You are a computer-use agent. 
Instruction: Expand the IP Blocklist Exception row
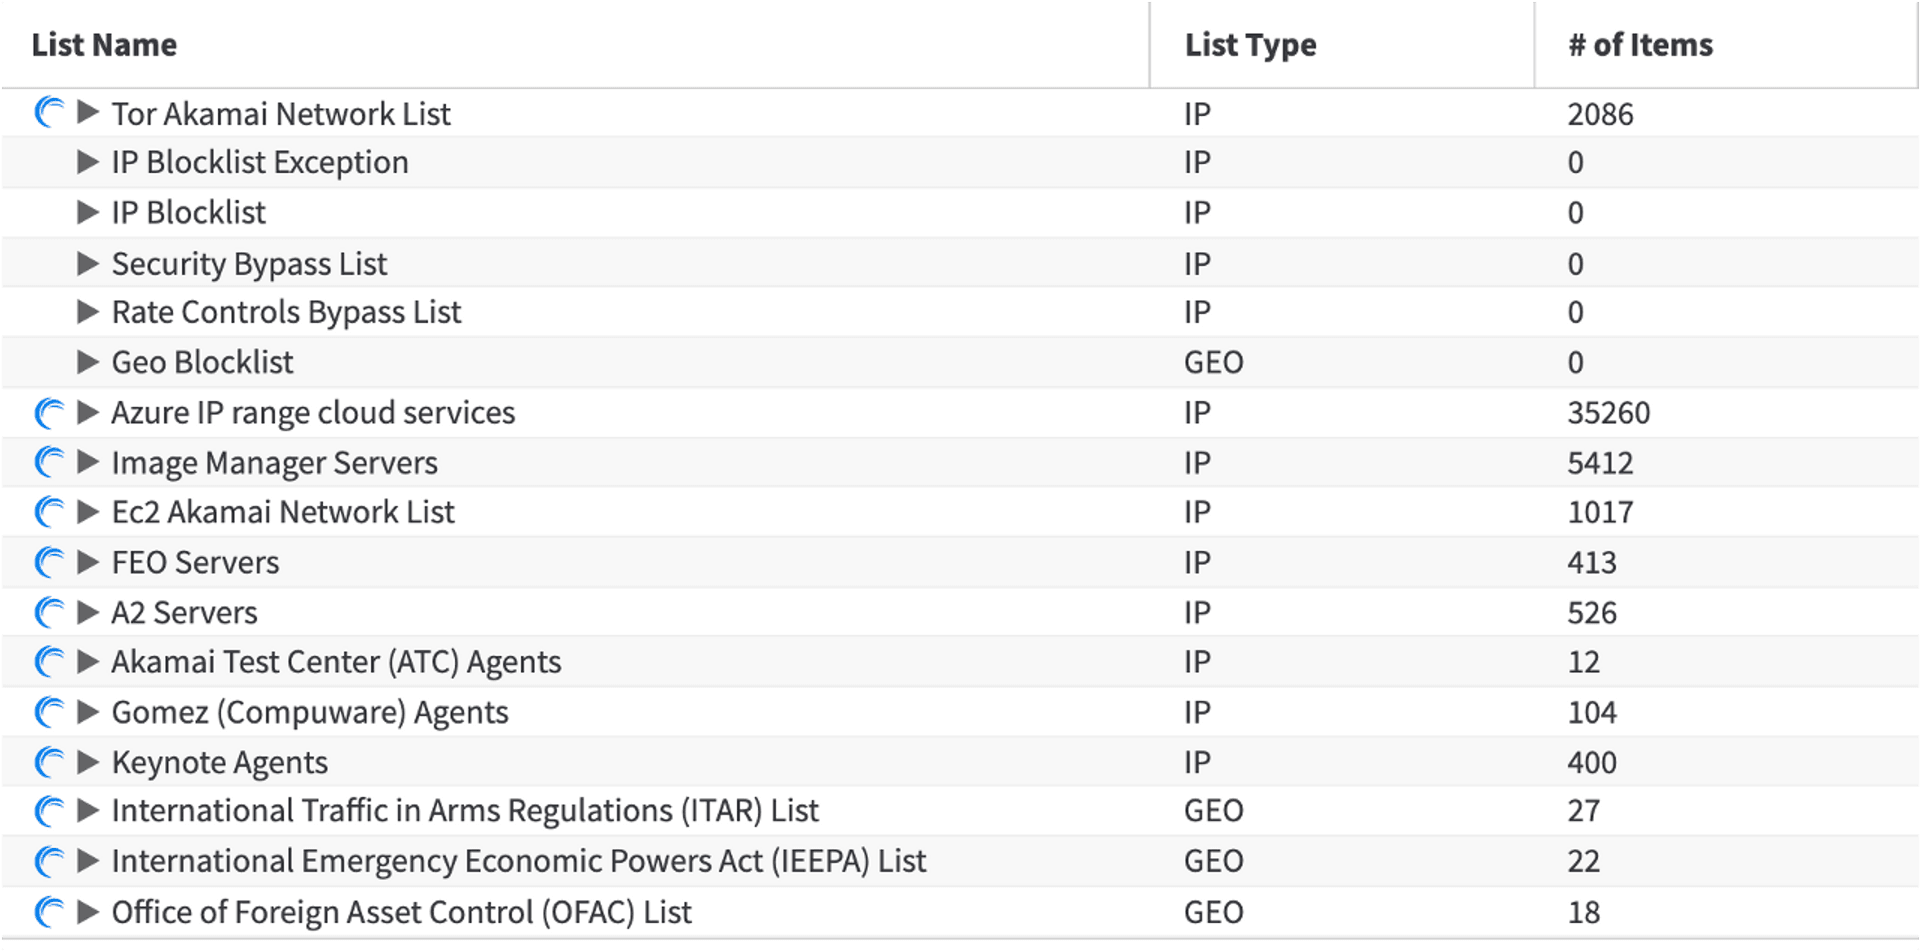click(x=88, y=162)
